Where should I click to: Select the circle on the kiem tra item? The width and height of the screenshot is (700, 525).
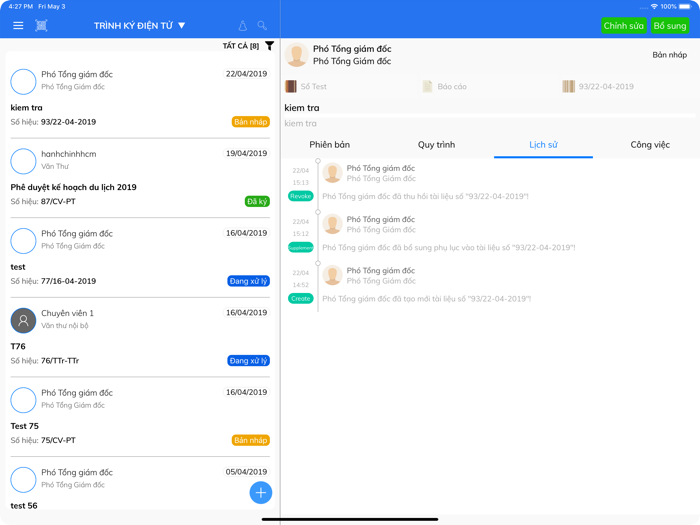click(23, 81)
